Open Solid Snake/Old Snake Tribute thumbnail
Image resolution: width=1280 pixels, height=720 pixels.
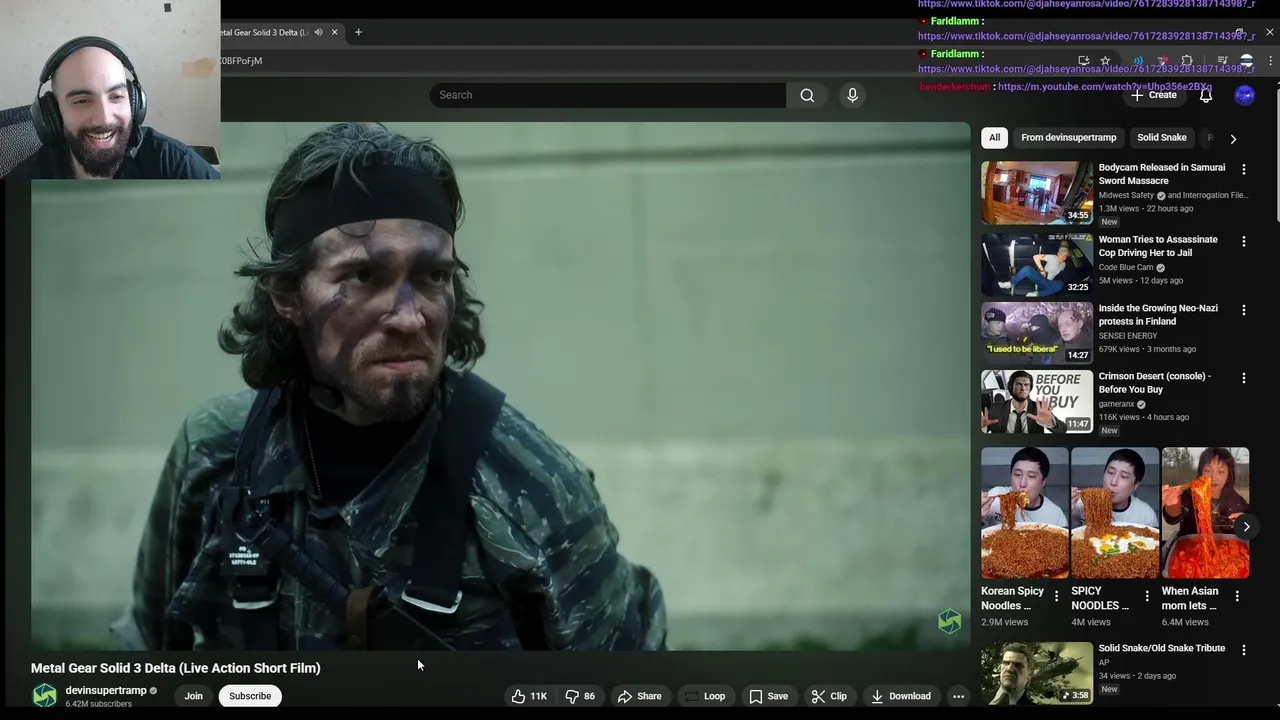tap(1036, 673)
